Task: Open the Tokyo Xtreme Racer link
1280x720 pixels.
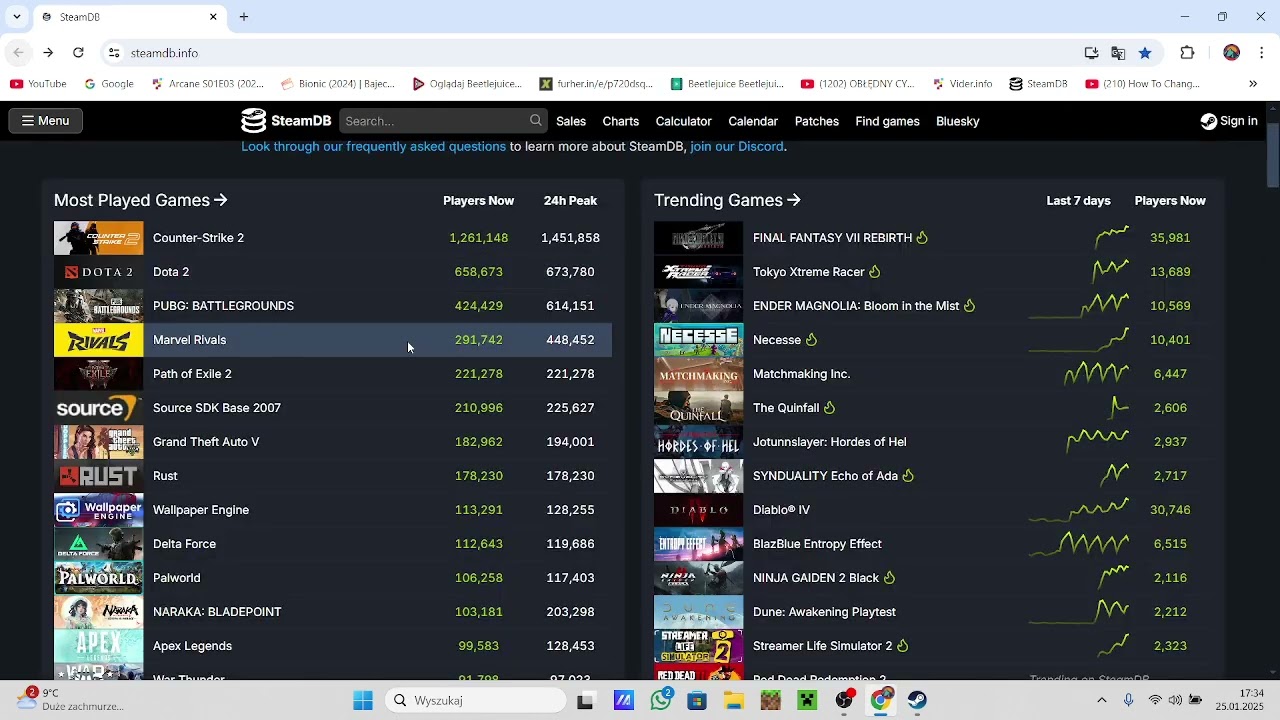Action: click(x=808, y=272)
